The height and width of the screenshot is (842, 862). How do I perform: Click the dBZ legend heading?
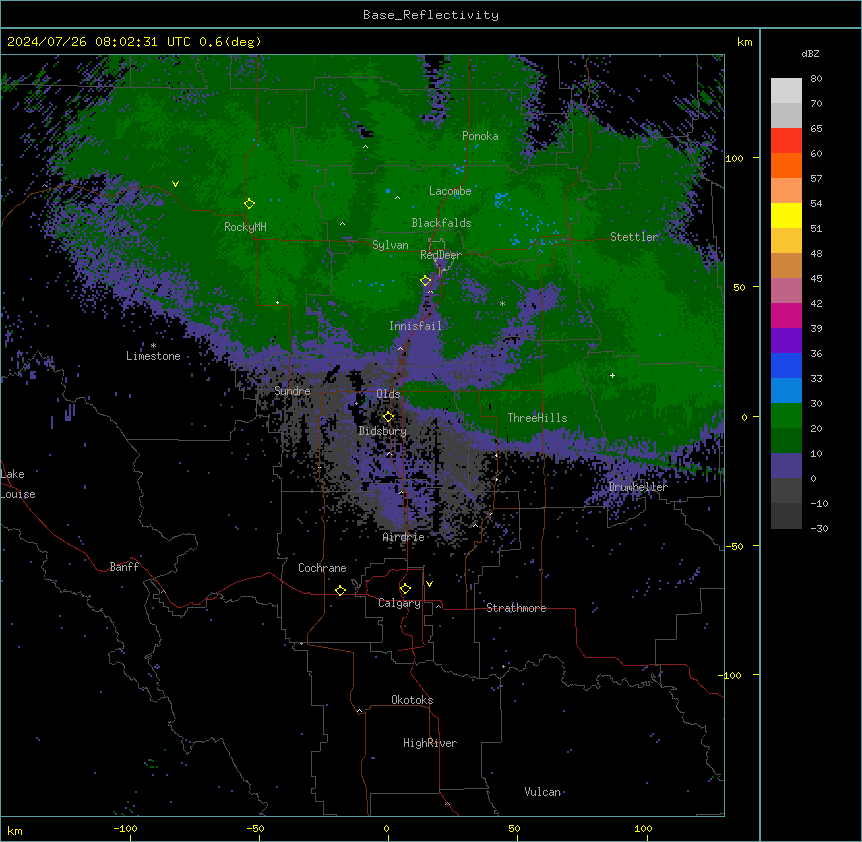pyautogui.click(x=810, y=54)
